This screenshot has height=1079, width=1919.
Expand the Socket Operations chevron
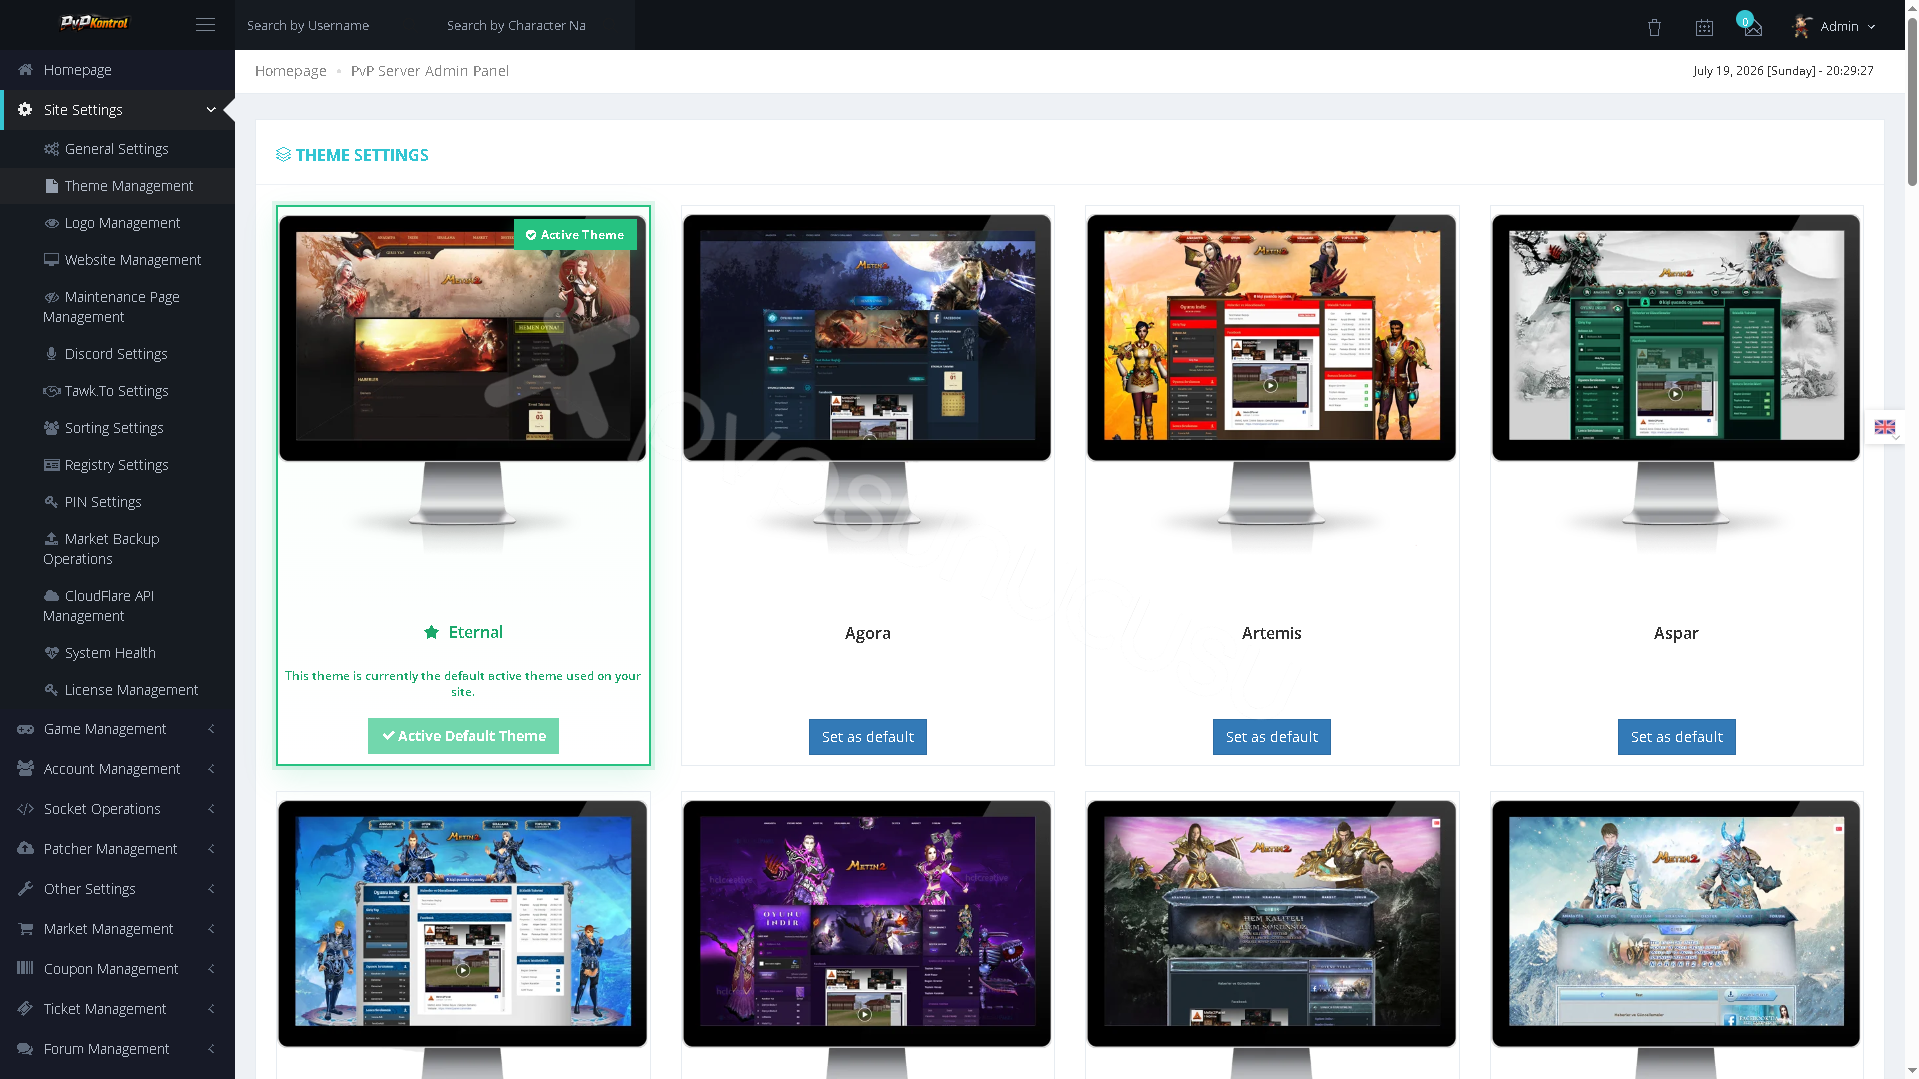[x=211, y=809]
